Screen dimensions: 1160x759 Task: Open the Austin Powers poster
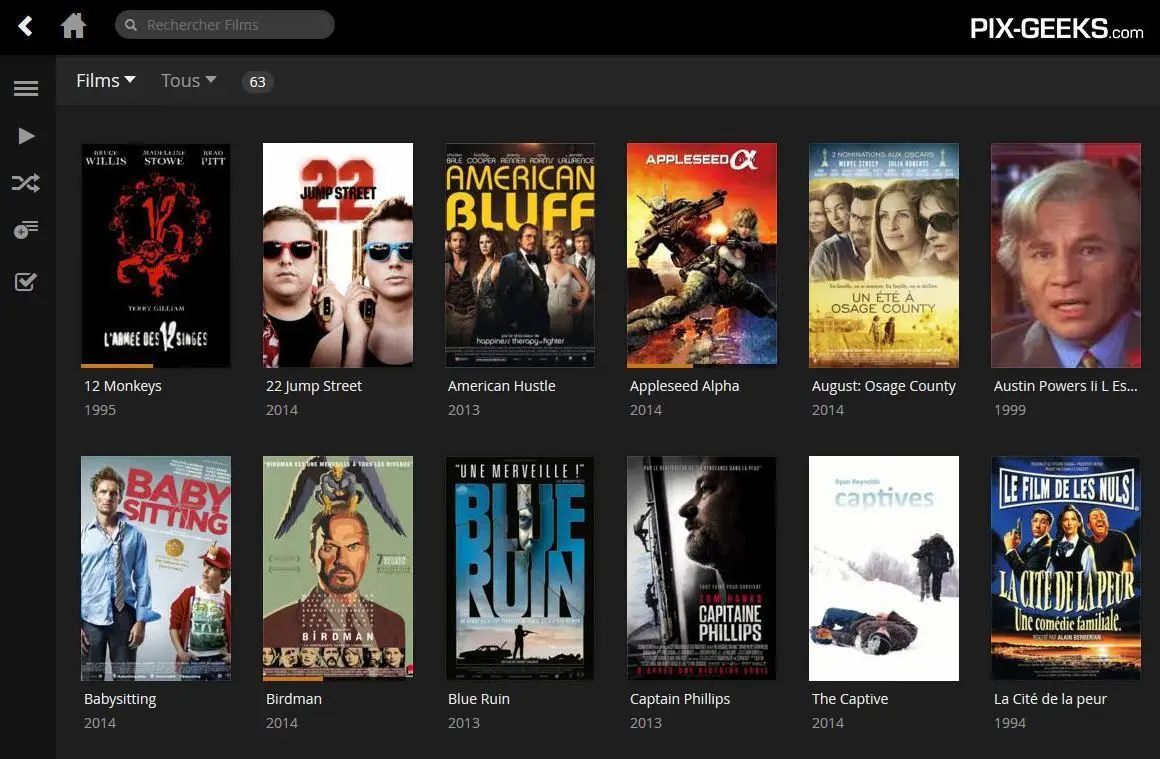[x=1066, y=255]
